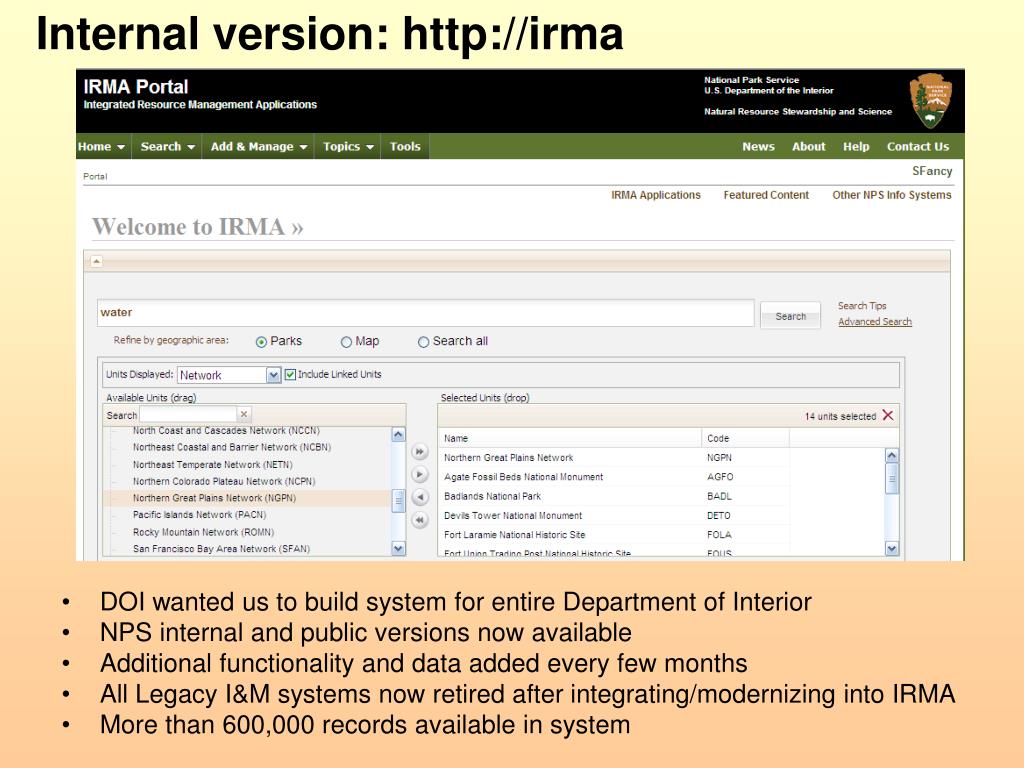Sort selected units by Code column
Viewport: 1024px width, 768px height.
746,438
